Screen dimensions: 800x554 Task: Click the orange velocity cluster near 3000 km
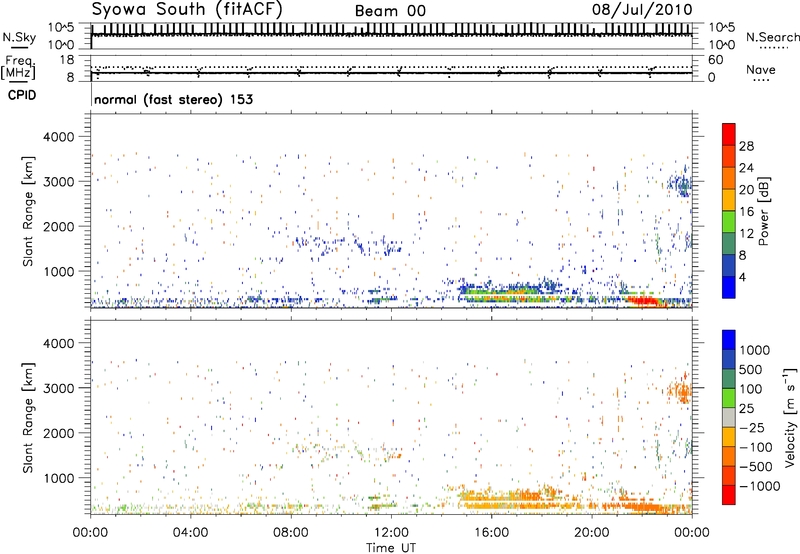tap(679, 391)
